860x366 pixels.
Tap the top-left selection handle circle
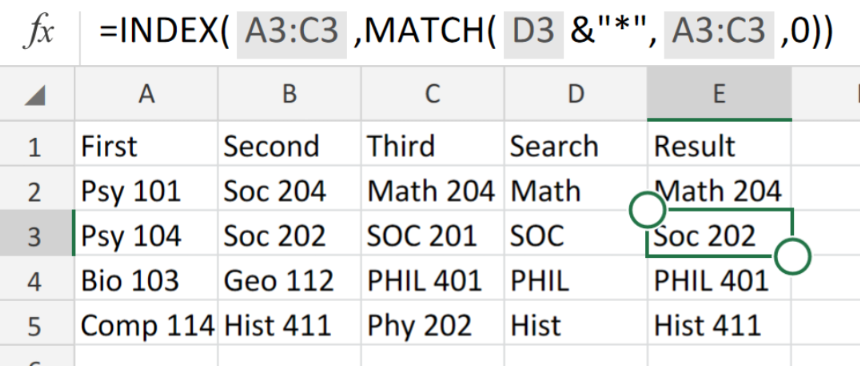(648, 209)
